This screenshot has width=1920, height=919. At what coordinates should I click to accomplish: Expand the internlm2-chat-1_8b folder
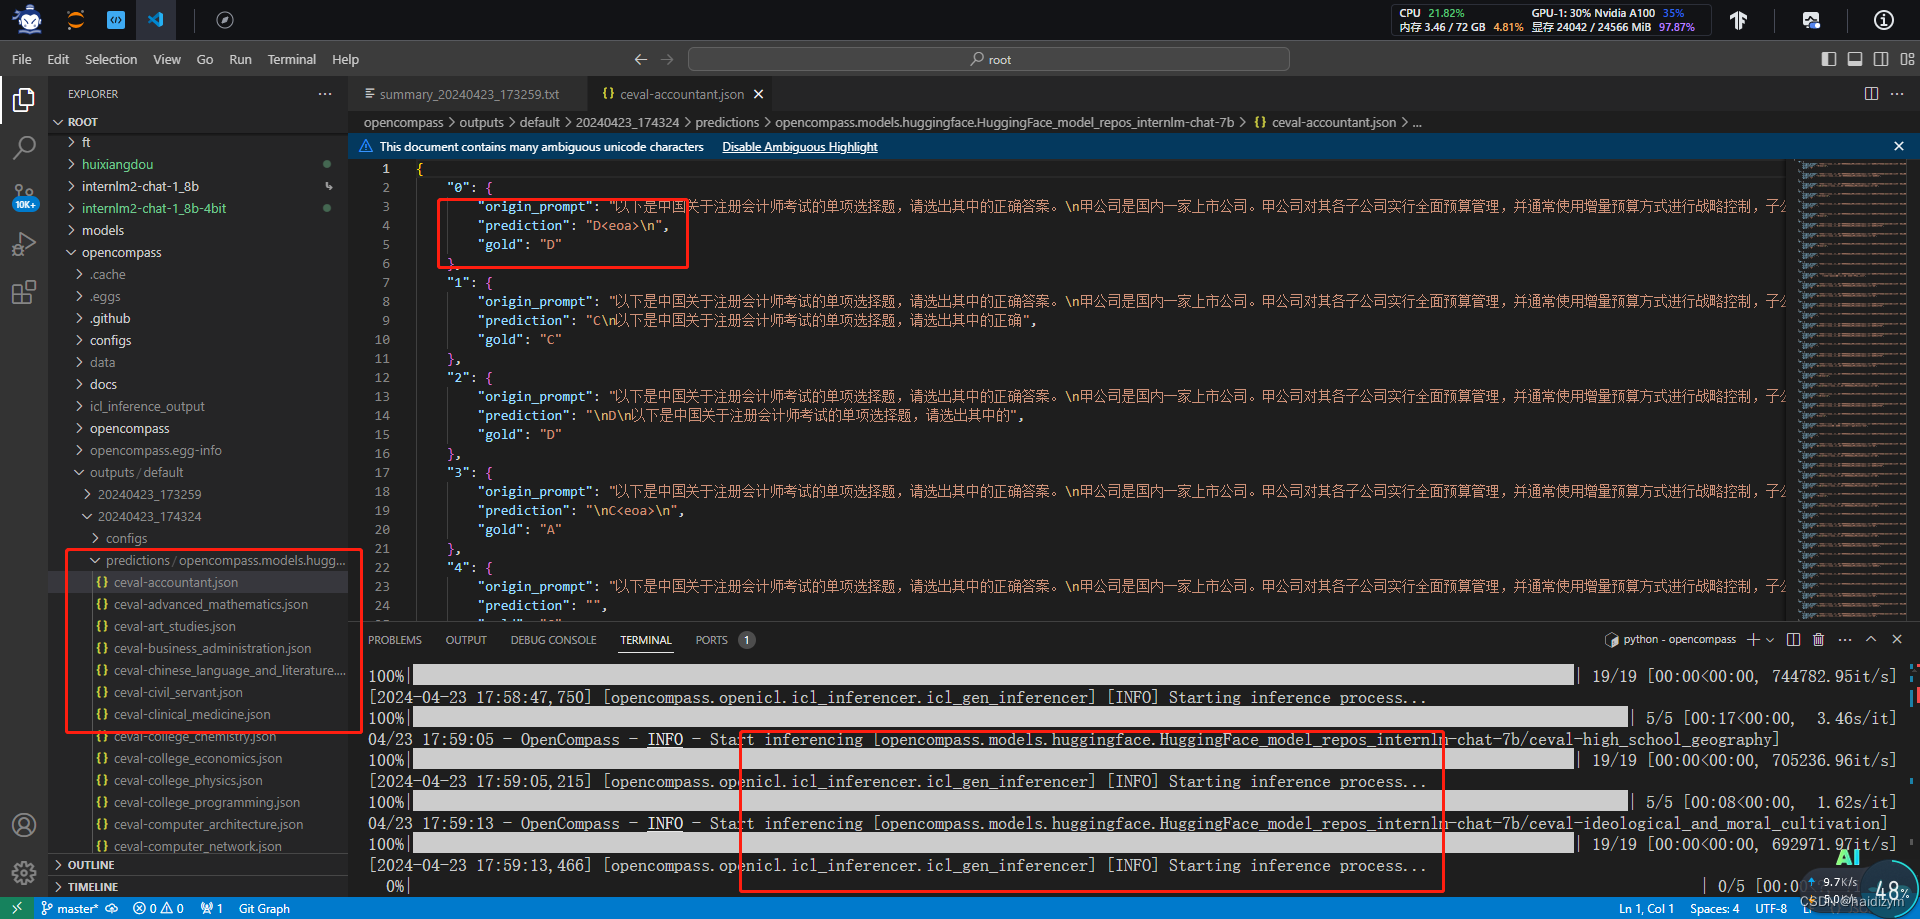click(x=198, y=186)
